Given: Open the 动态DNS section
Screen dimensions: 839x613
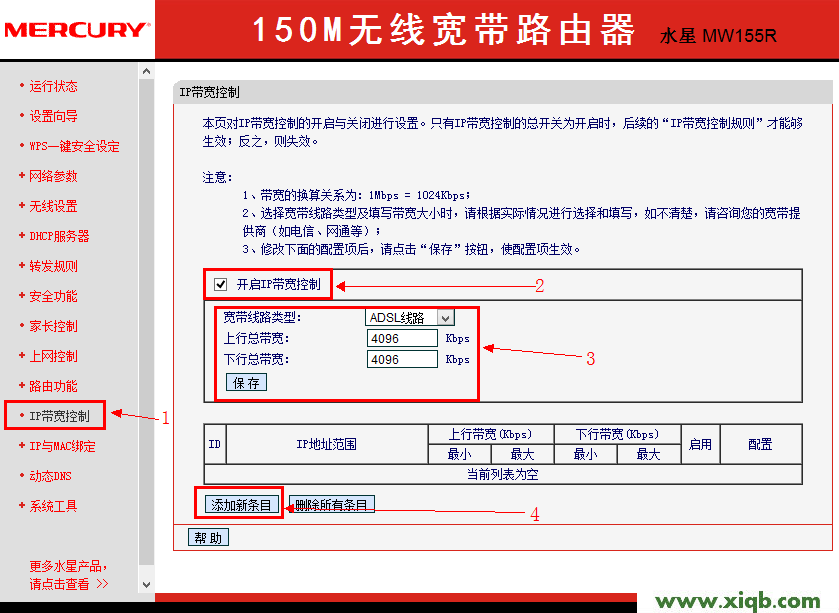Looking at the screenshot, I should click(x=51, y=475).
